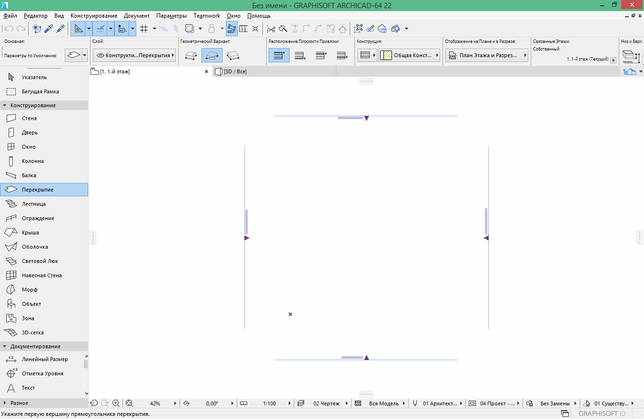This screenshot has width=644, height=419.
Task: Select the Зона zone tool
Action: tap(44, 318)
